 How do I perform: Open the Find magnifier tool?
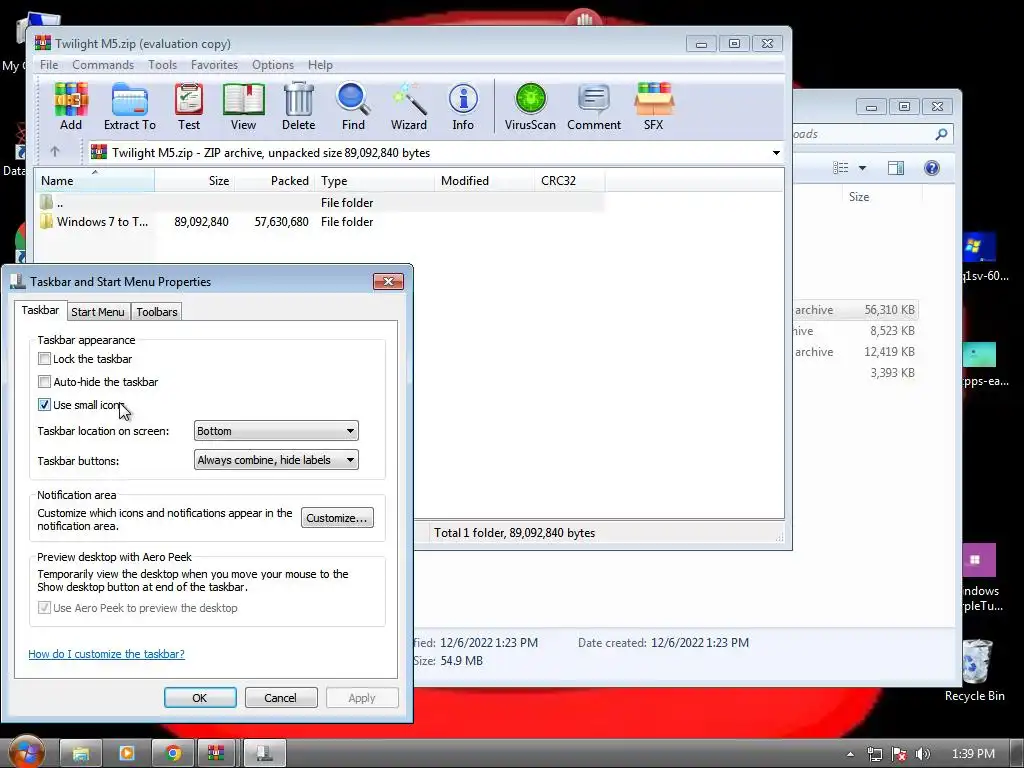click(353, 106)
